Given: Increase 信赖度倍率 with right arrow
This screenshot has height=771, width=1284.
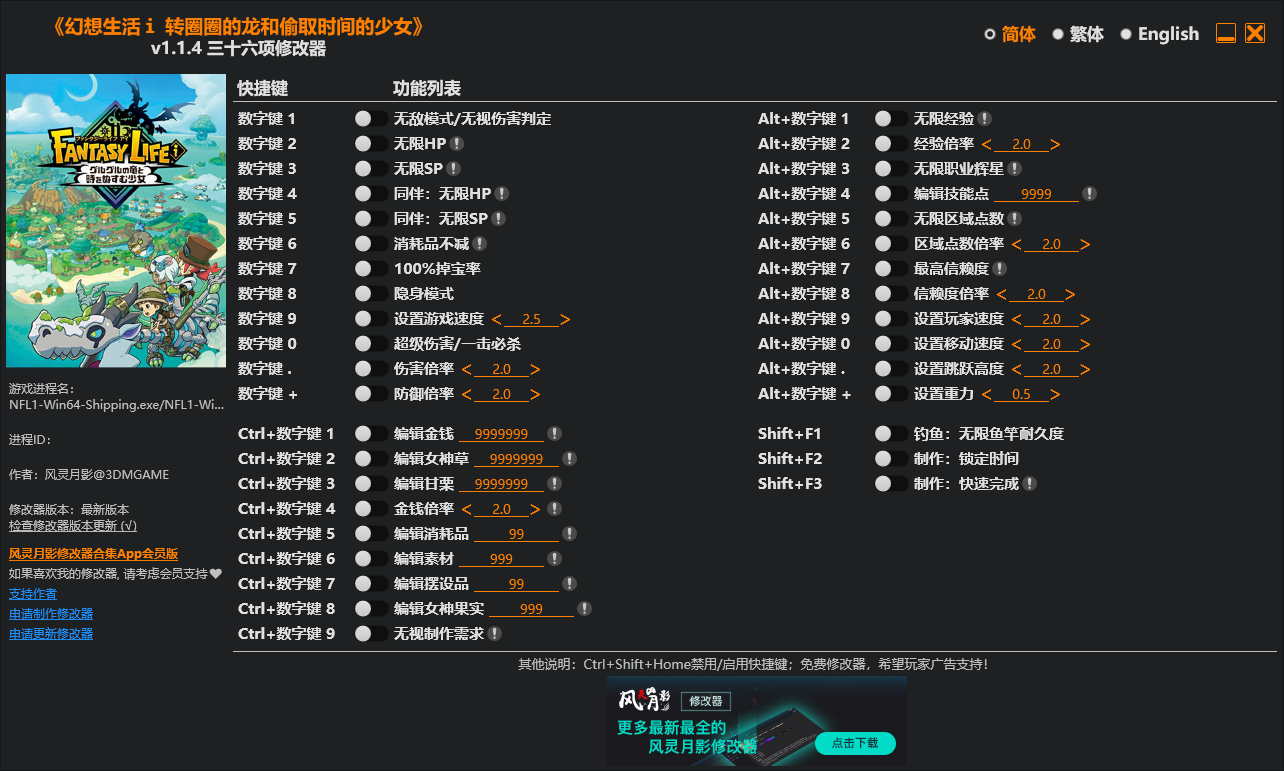Looking at the screenshot, I should (1070, 295).
